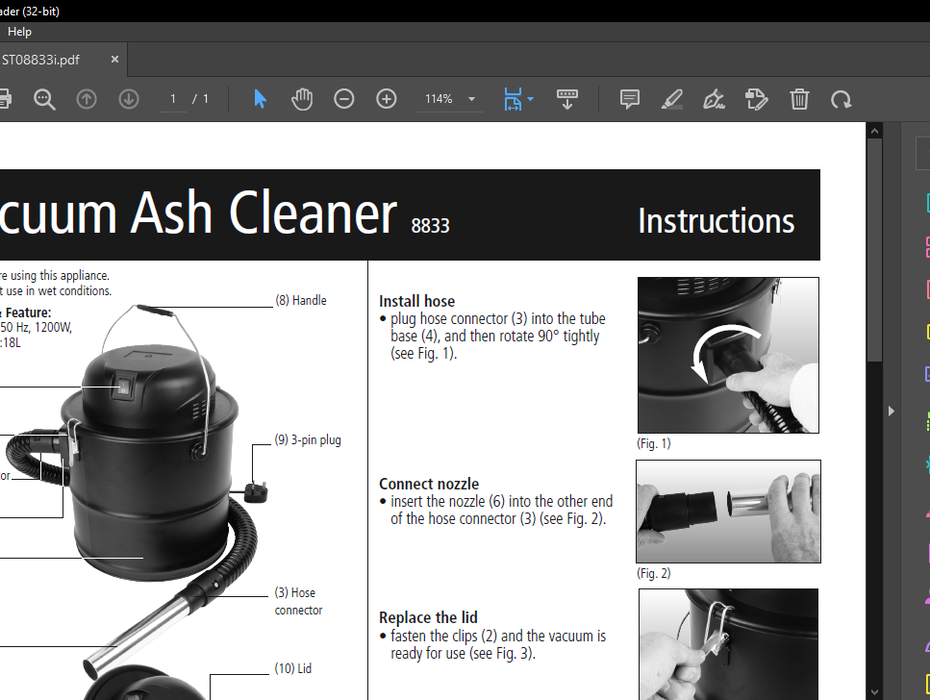
Task: Zoom in using the plus icon
Action: (386, 99)
